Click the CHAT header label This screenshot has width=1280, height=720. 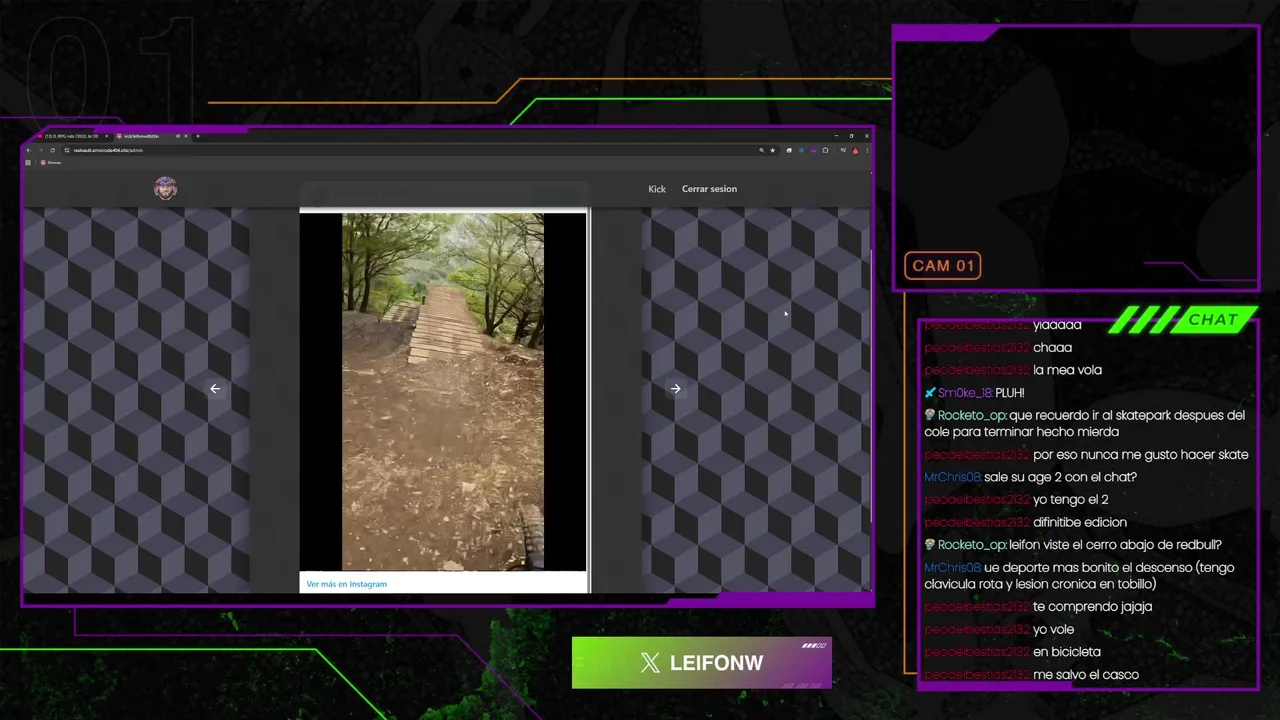pos(1213,319)
